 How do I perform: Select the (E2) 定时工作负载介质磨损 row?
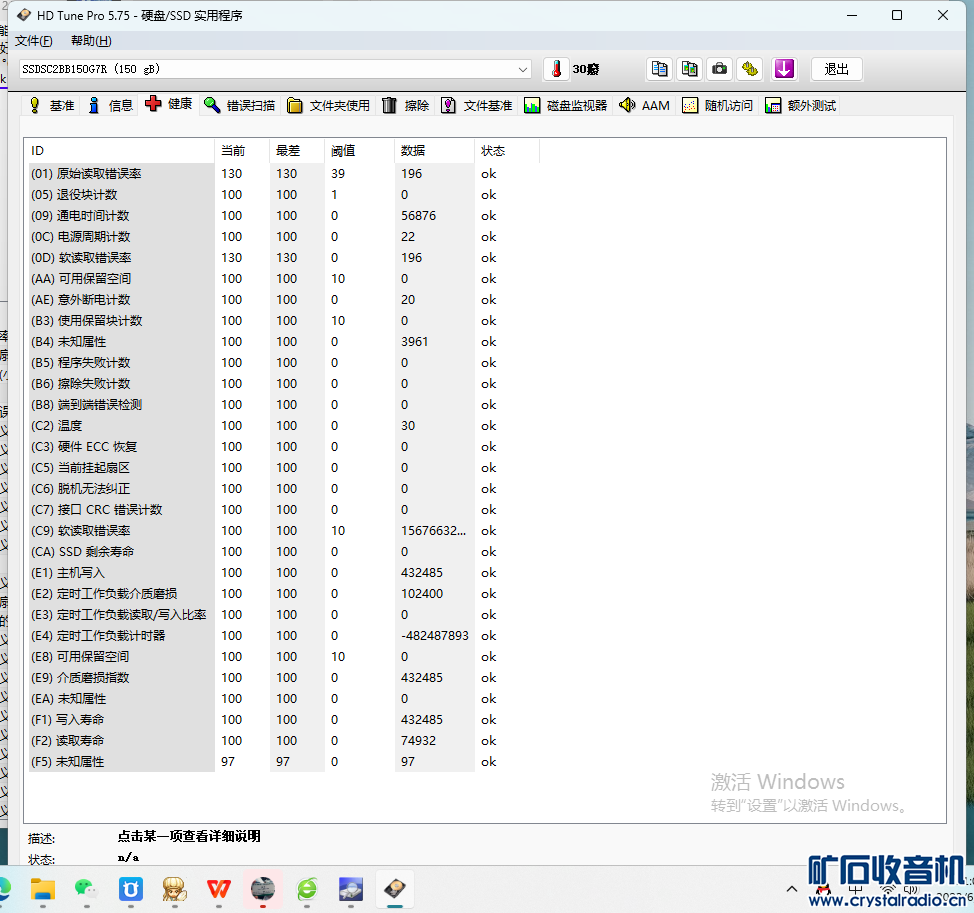[284, 594]
